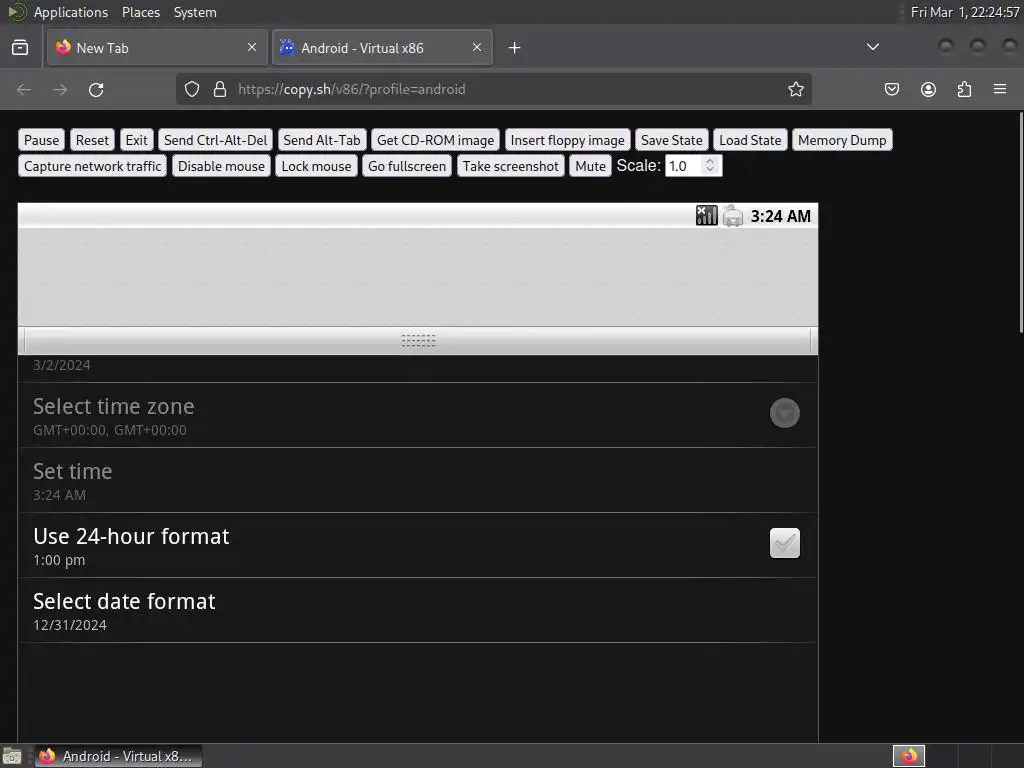
Task: Open the extensions puzzle icon
Action: tap(964, 89)
